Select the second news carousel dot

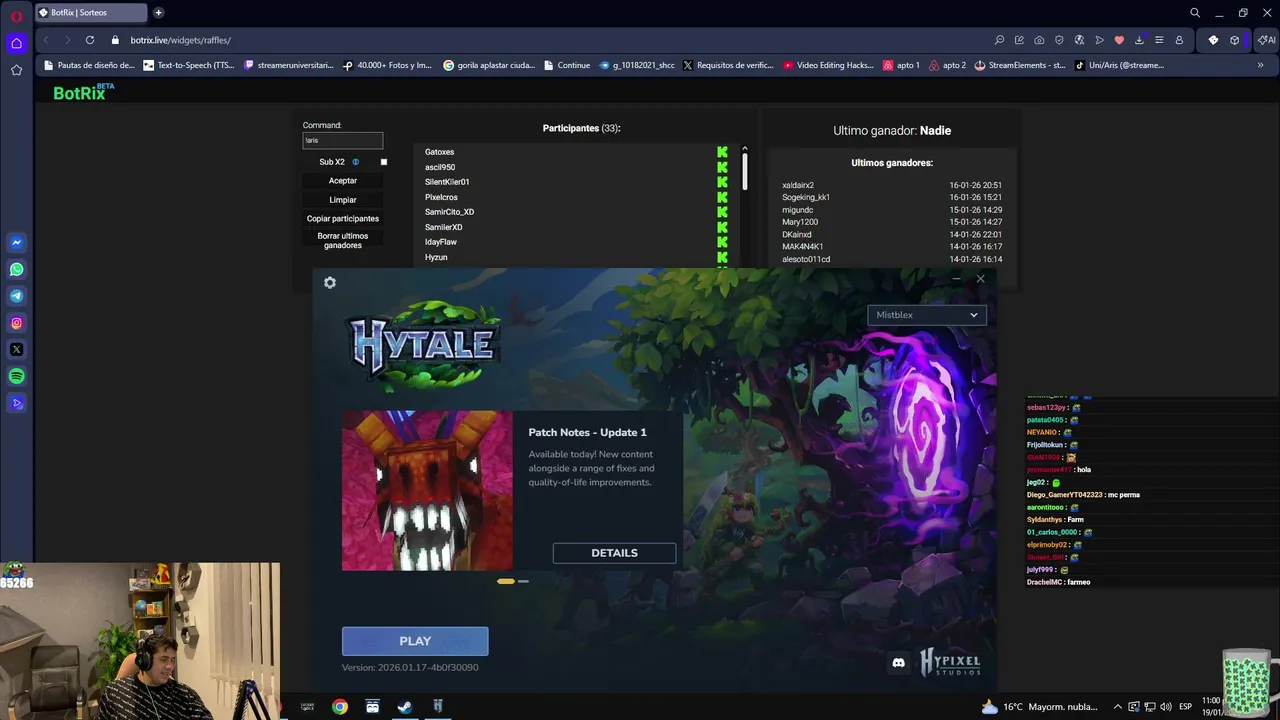point(523,581)
